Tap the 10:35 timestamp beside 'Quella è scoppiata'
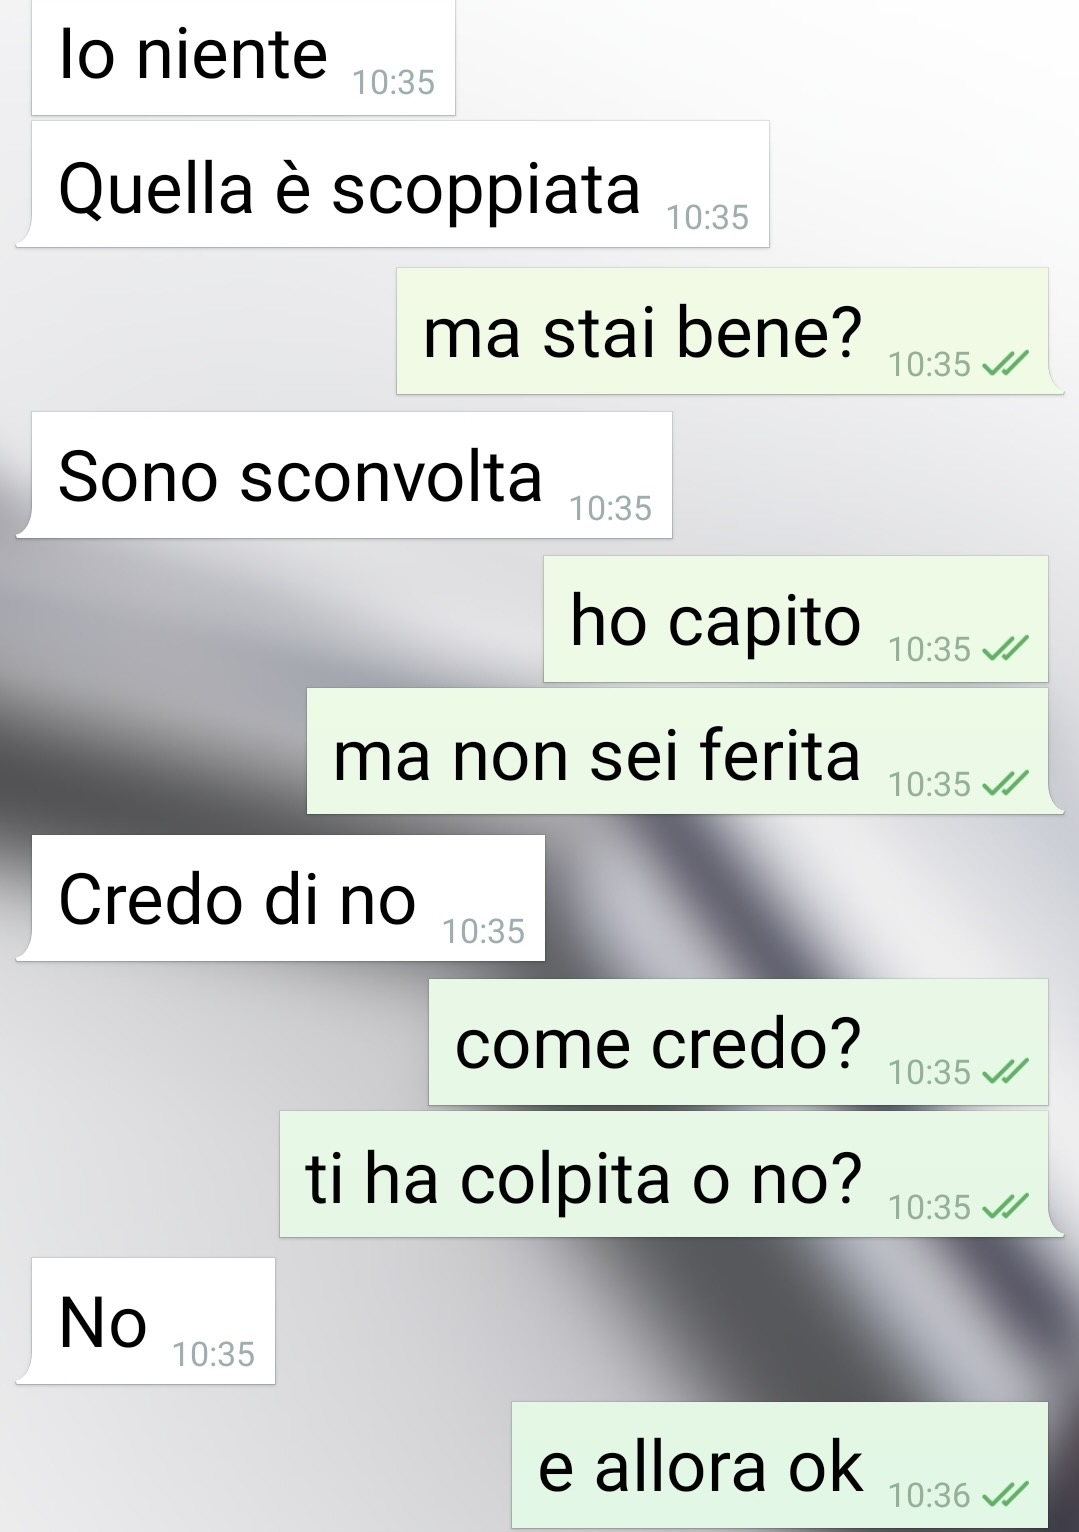Viewport: 1079px width, 1532px height. coord(707,218)
